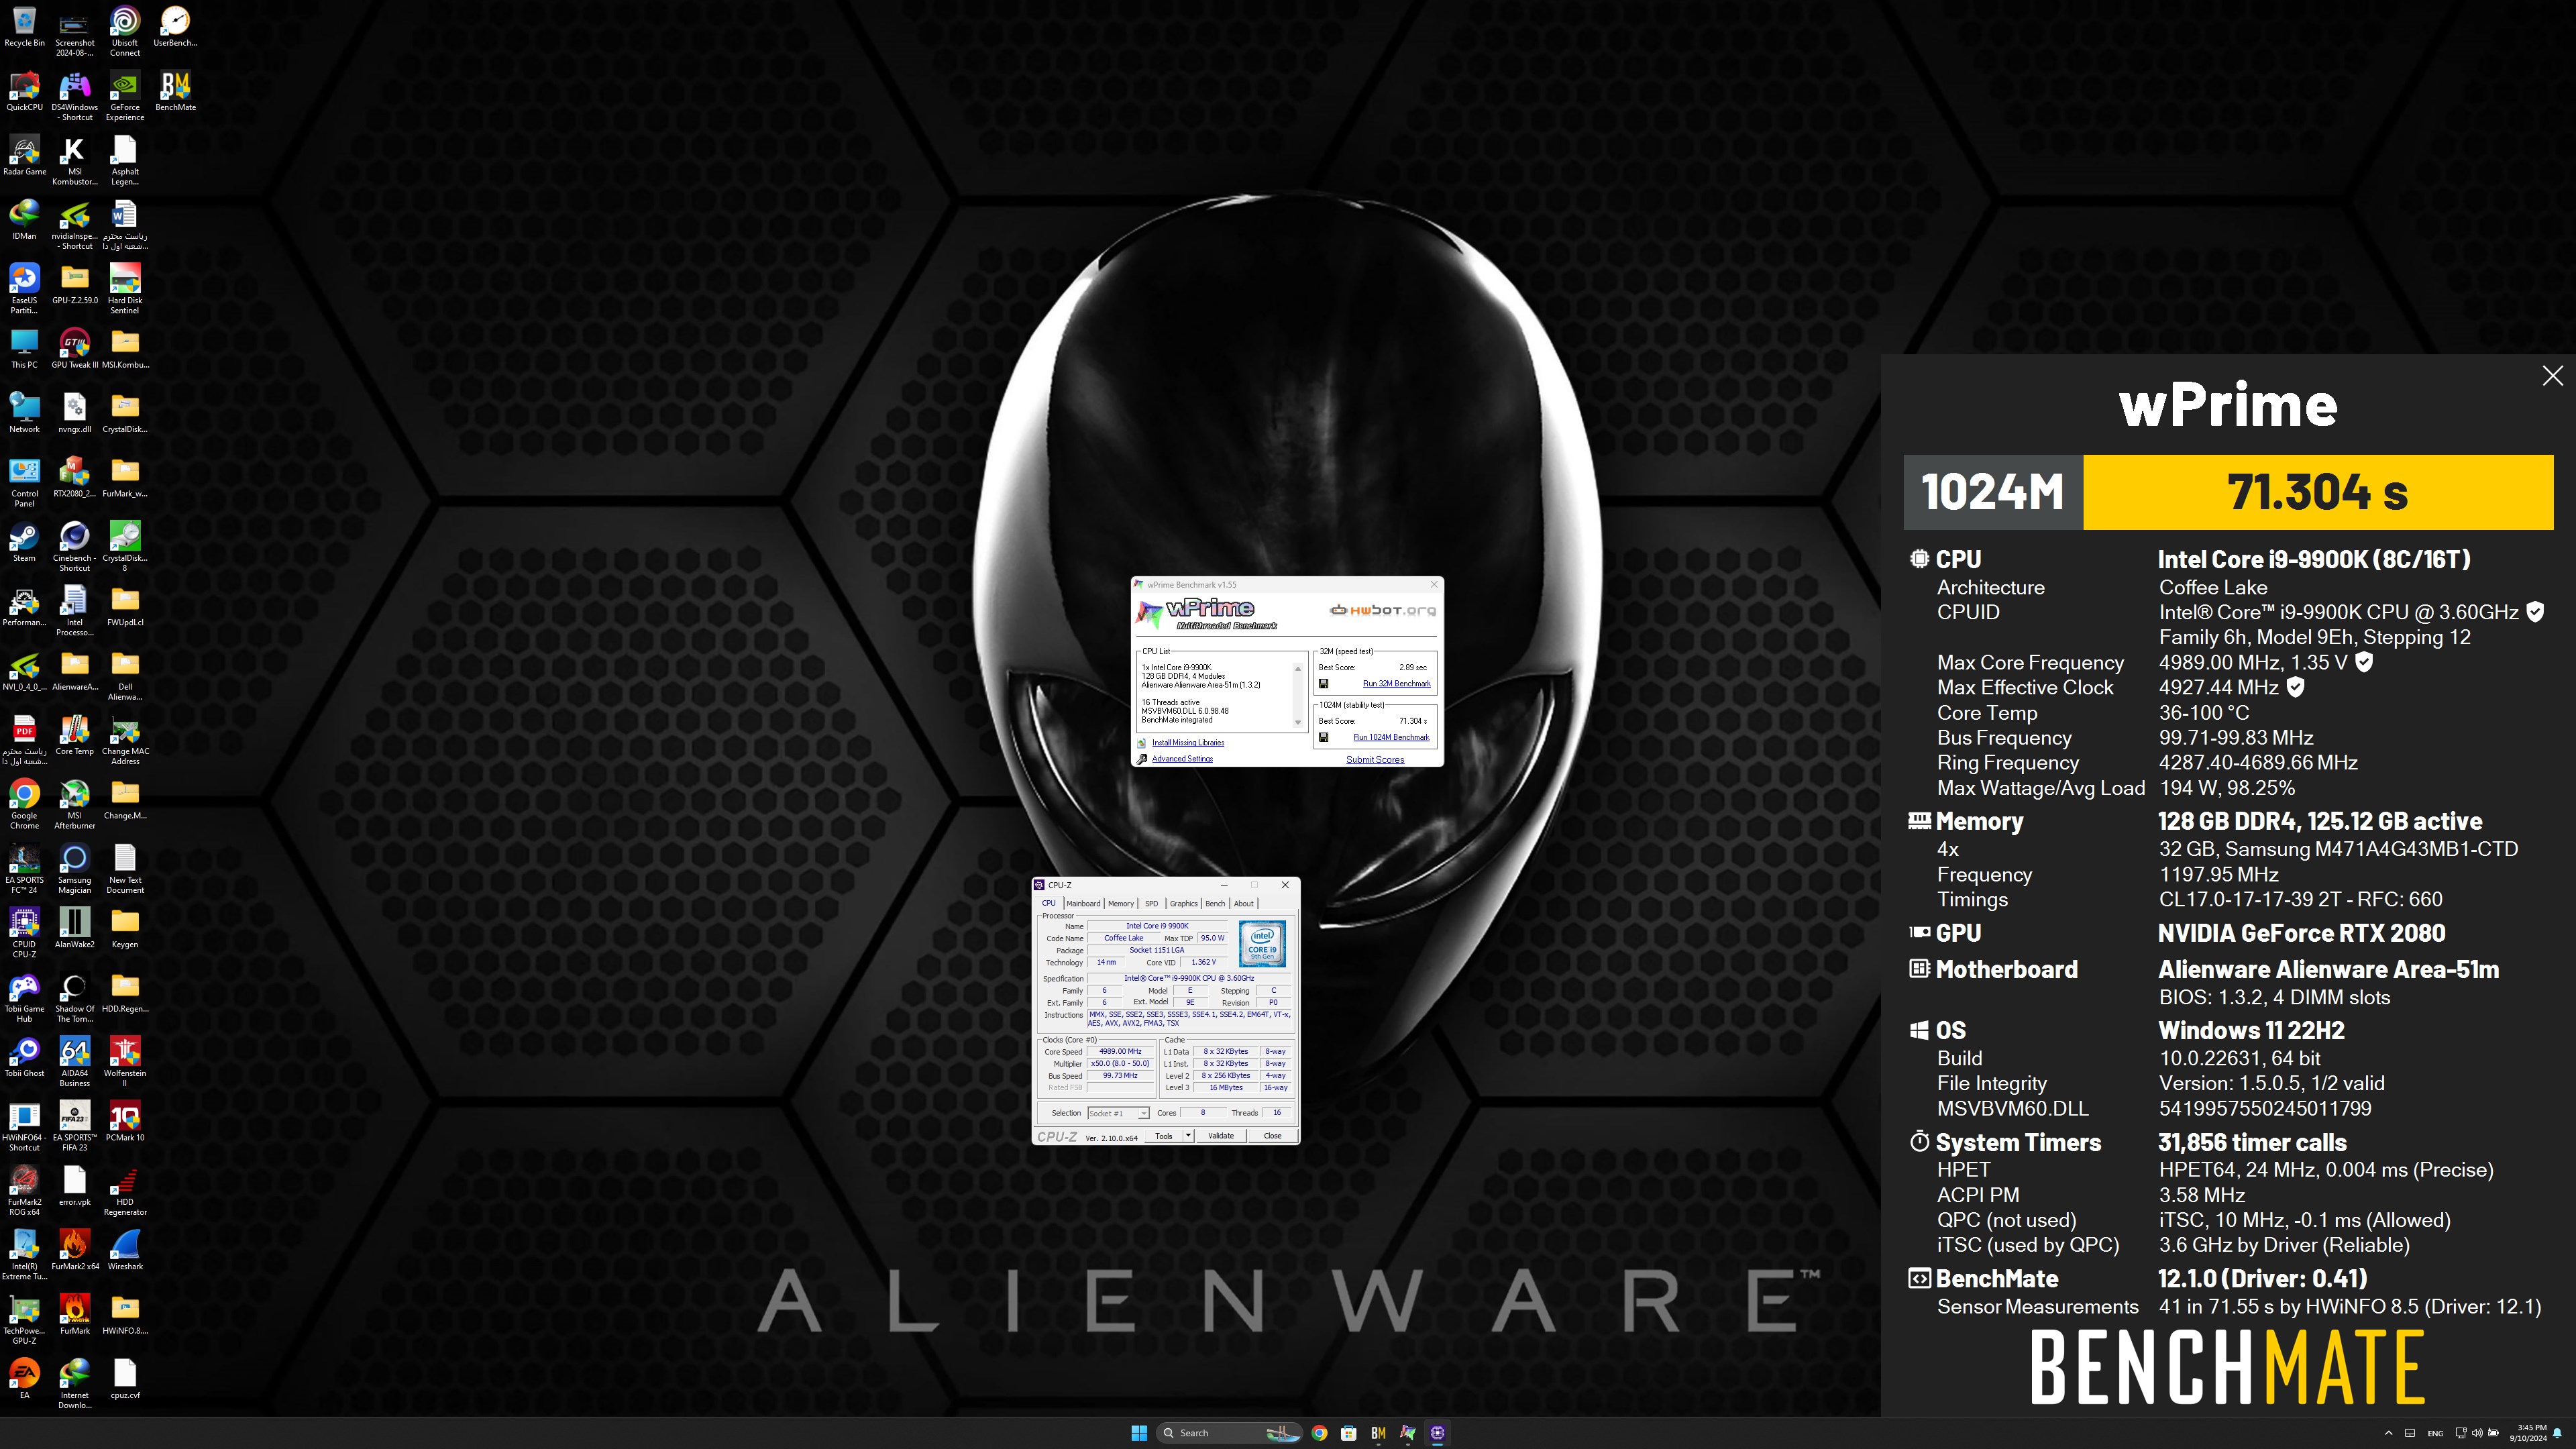The height and width of the screenshot is (1449, 2576).
Task: Click the taskbar Search box
Action: 1229,1433
